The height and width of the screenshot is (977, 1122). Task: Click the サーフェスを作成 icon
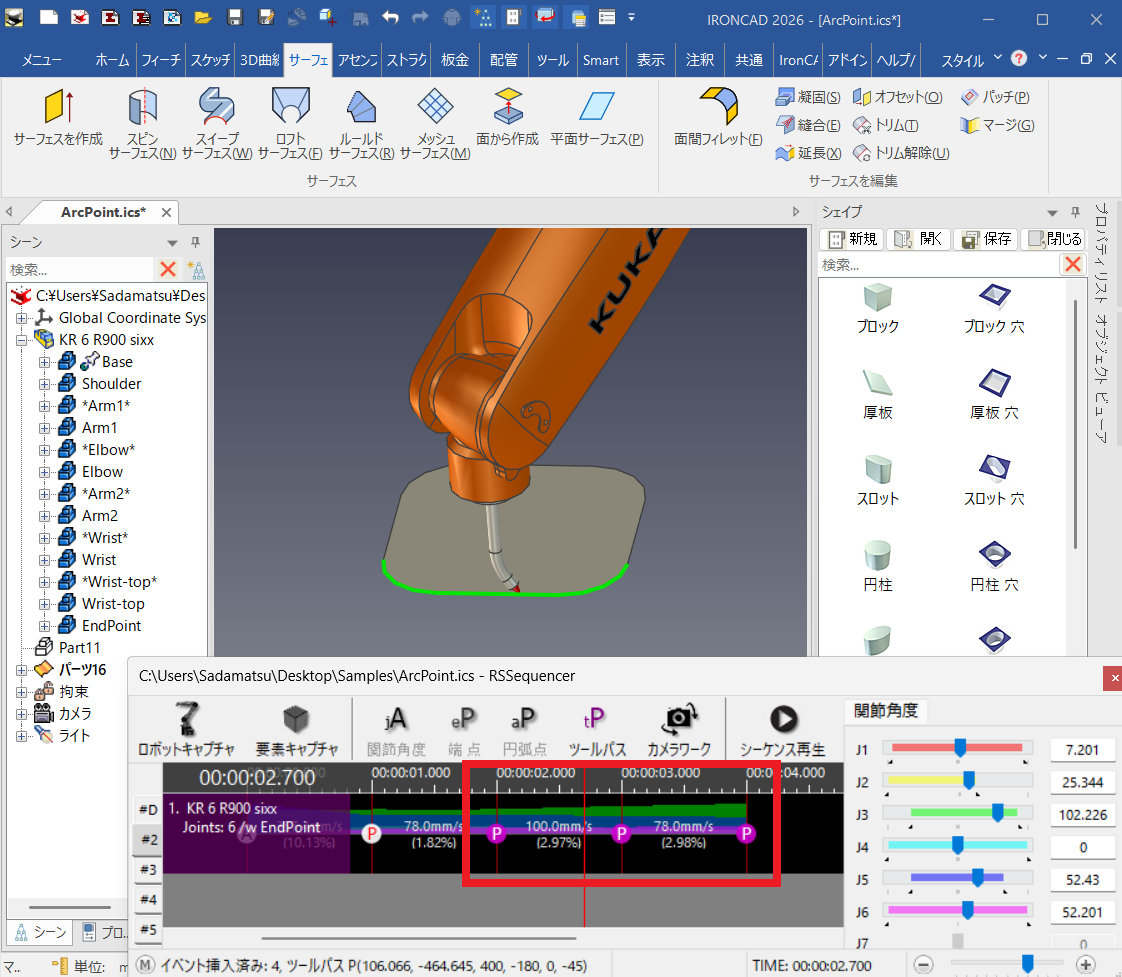[58, 117]
